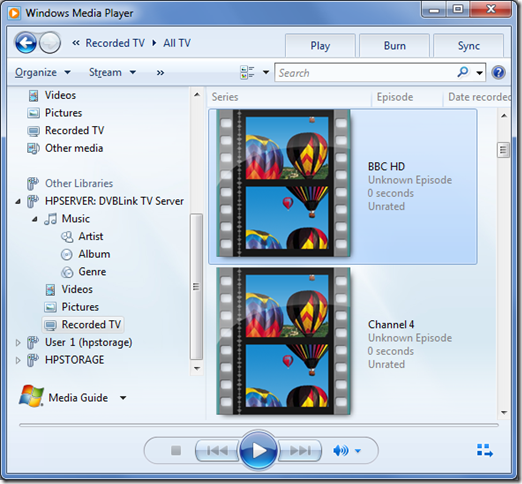The width and height of the screenshot is (522, 484).
Task: Switch to Now Playing view icon
Action: pos(485,450)
